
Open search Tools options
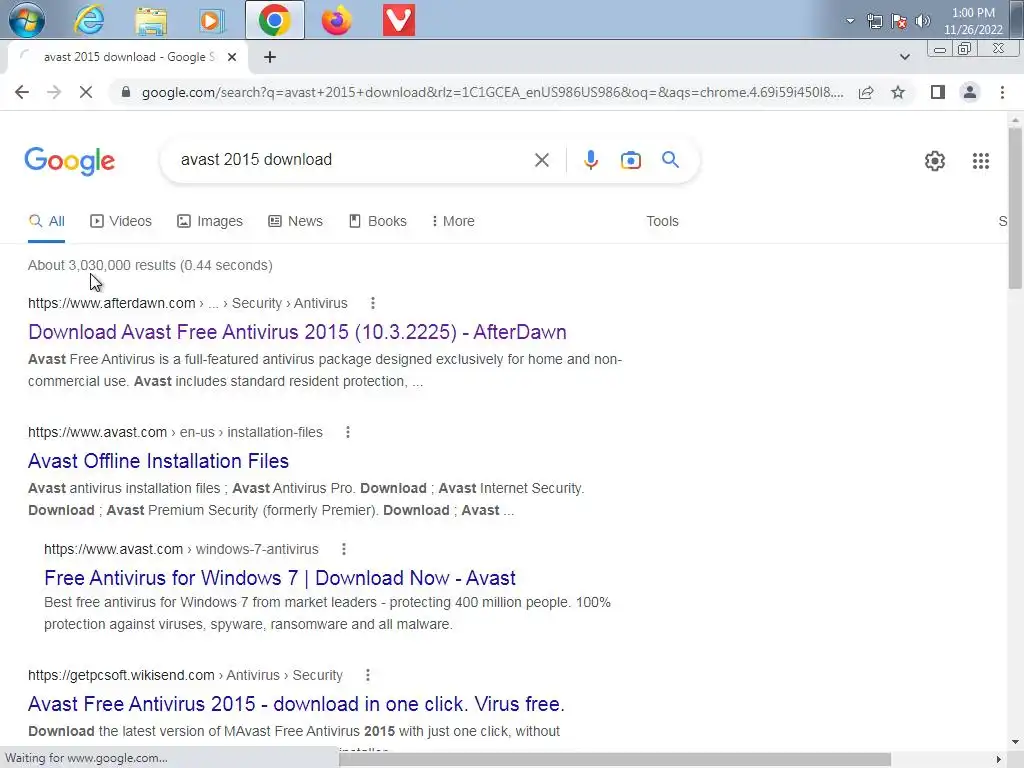point(662,221)
